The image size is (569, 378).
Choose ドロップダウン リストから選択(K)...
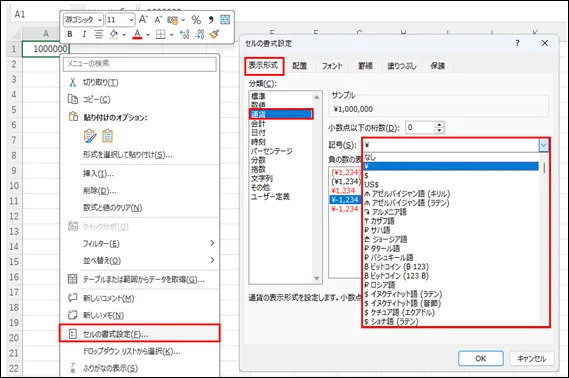tap(140, 351)
